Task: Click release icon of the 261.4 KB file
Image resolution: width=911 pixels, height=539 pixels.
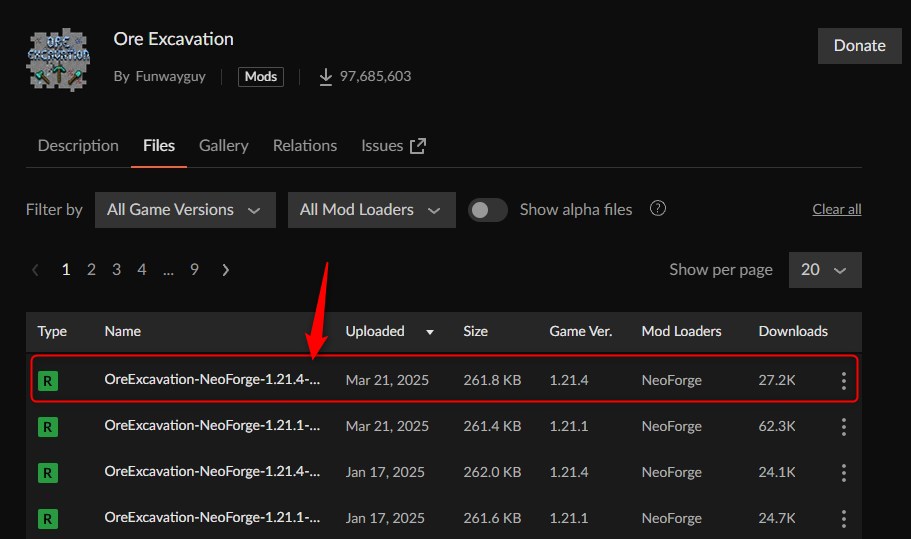Action: pyautogui.click(x=48, y=427)
